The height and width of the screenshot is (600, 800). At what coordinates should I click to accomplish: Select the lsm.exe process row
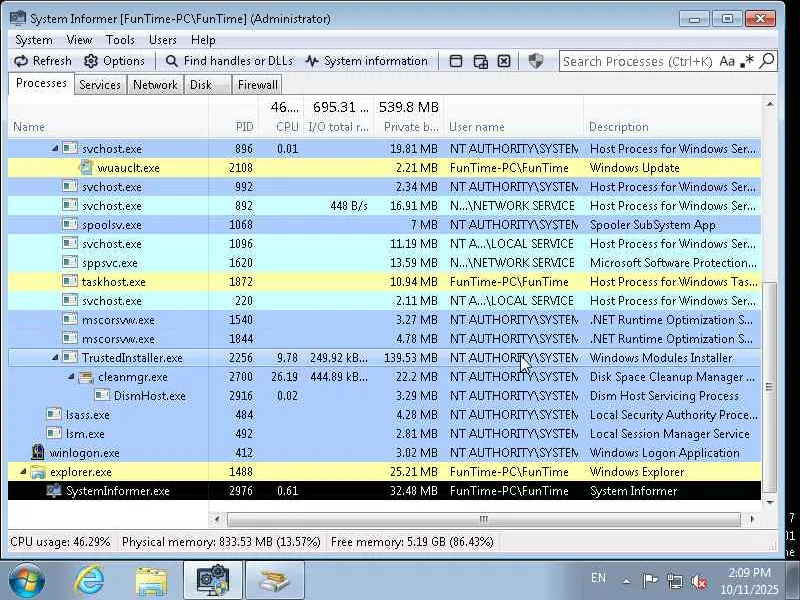[x=384, y=434]
